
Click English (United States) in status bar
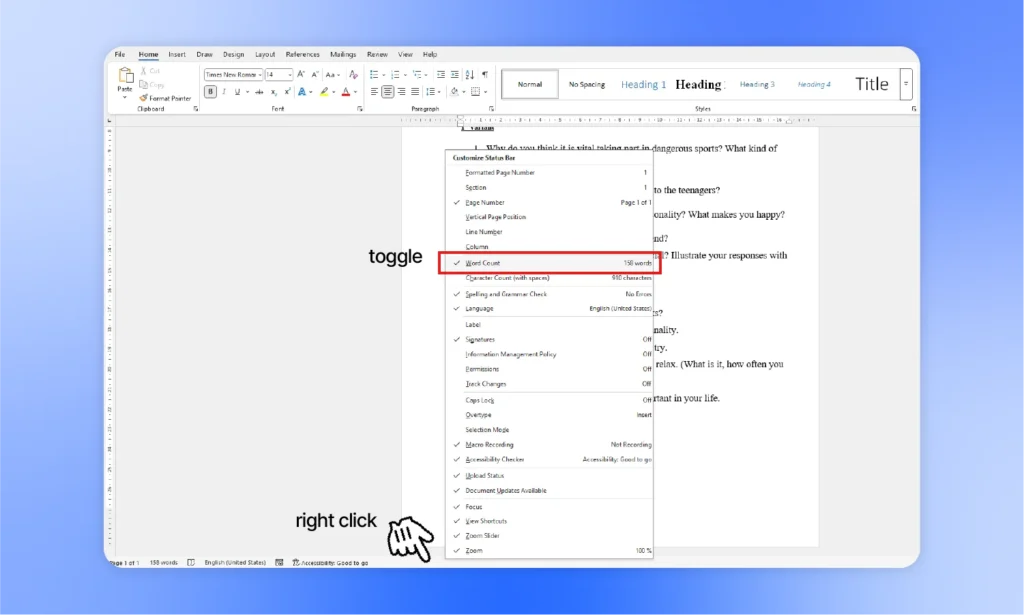[x=235, y=562]
